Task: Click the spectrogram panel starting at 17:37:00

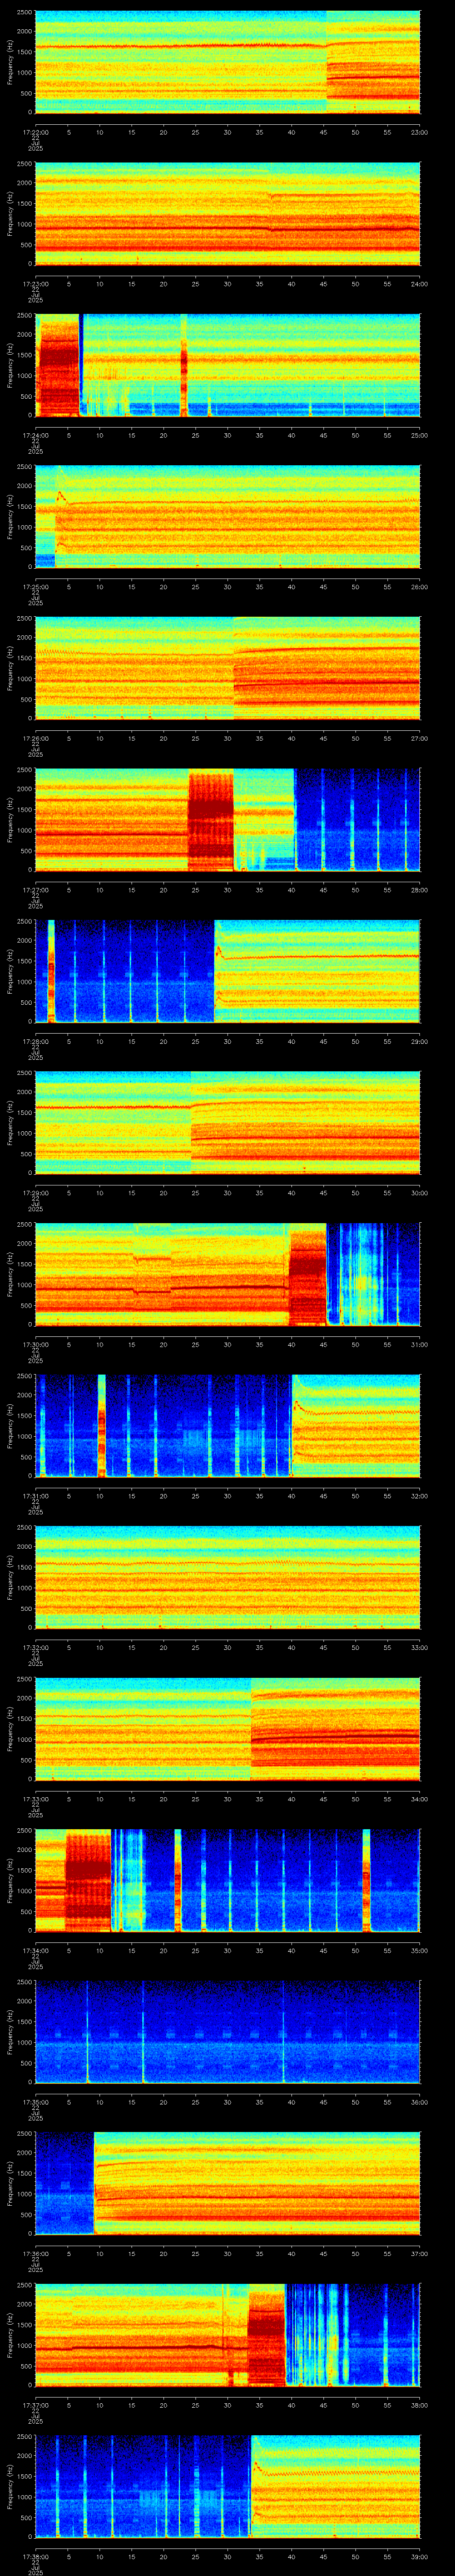Action: pos(227,2335)
